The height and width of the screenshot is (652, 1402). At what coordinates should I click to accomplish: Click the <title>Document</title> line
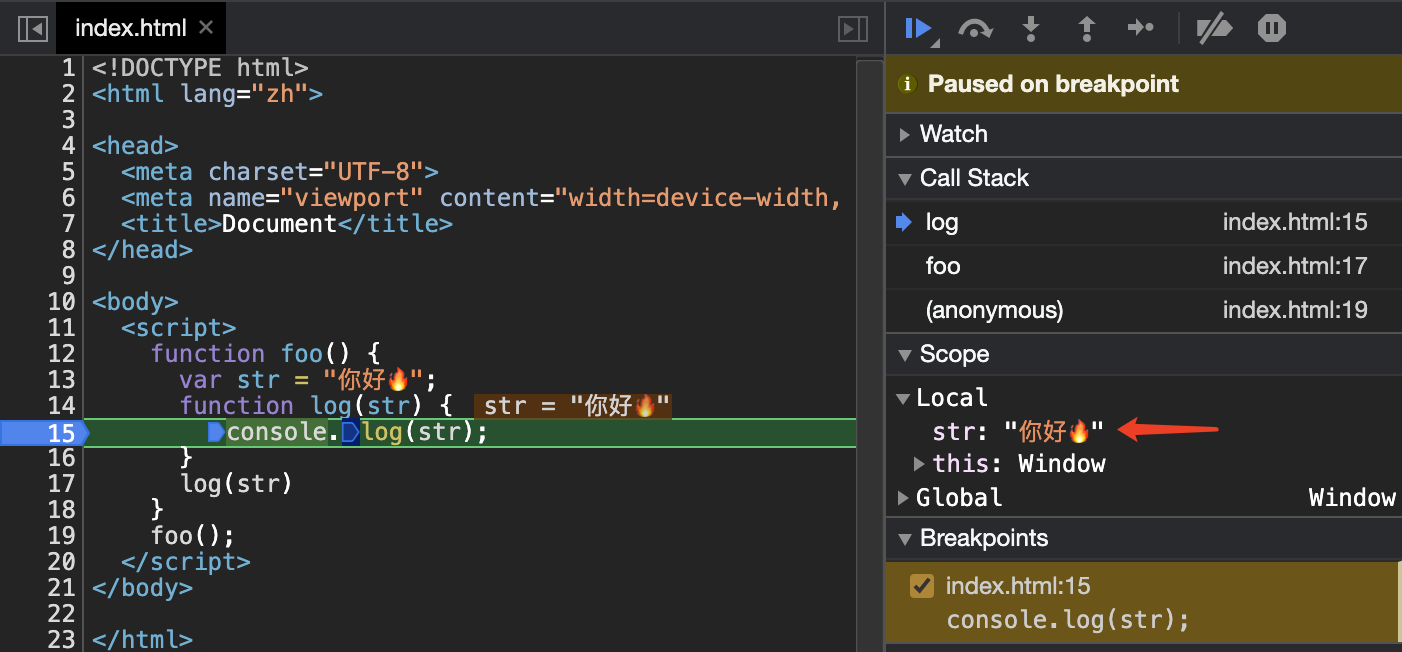coord(287,224)
